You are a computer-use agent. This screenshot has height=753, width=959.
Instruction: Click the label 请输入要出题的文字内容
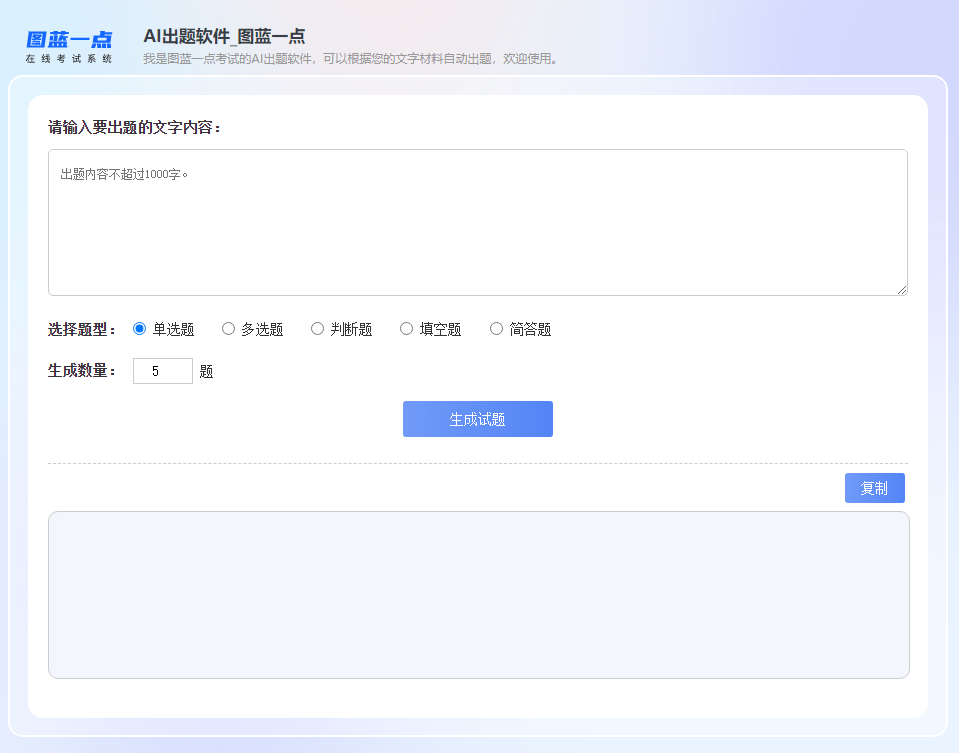click(x=135, y=127)
